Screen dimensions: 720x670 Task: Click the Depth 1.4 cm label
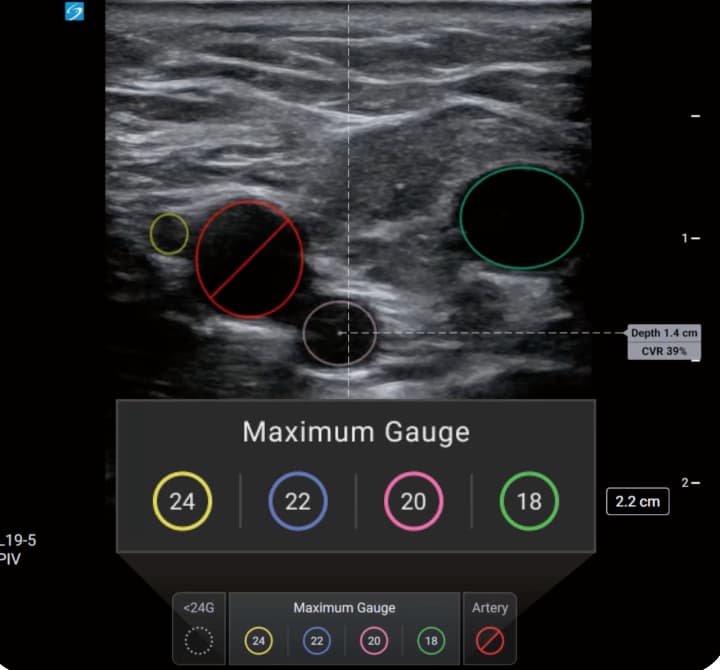[663, 332]
